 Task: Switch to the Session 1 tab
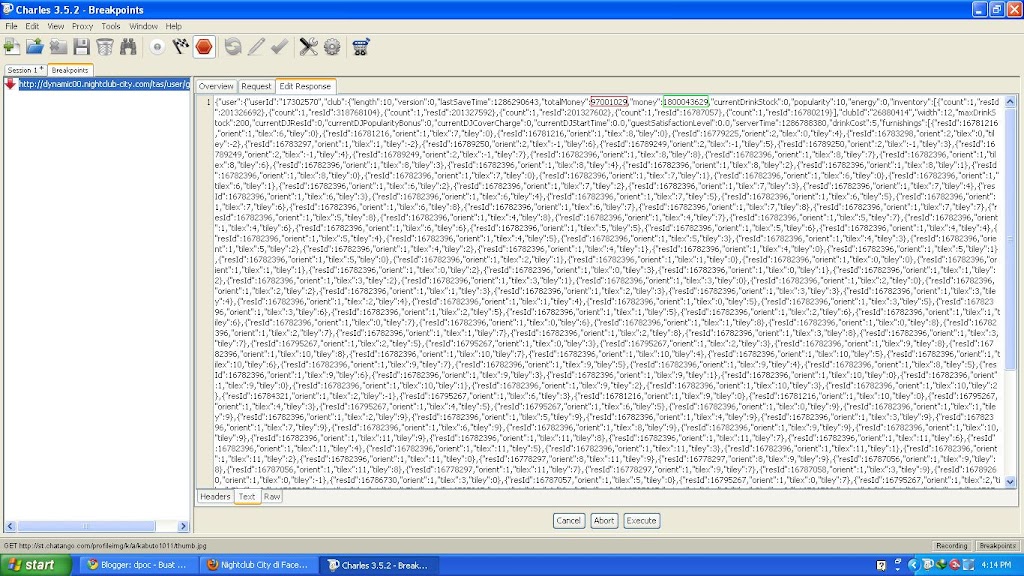(25, 70)
